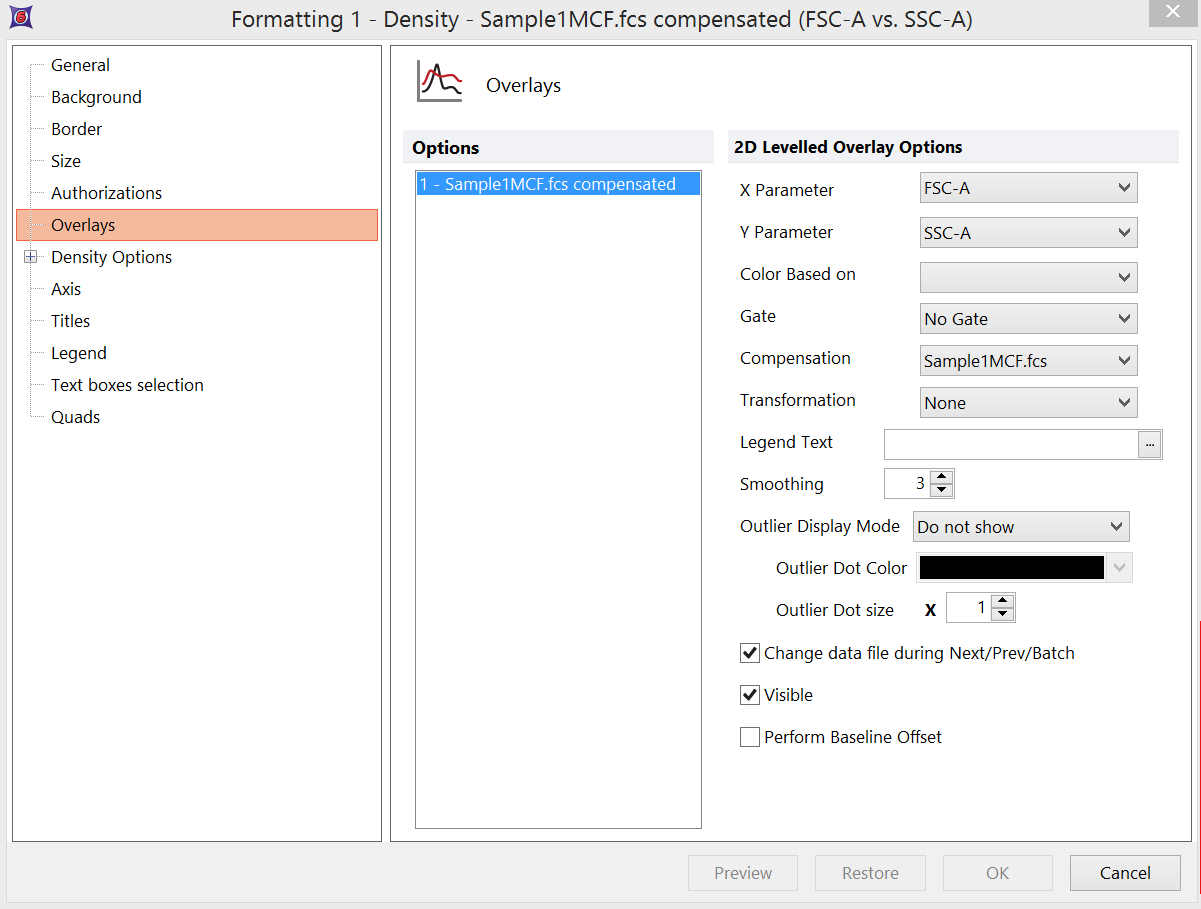The image size is (1201, 909).
Task: Enable Perform Baseline Offset option
Action: coord(750,737)
